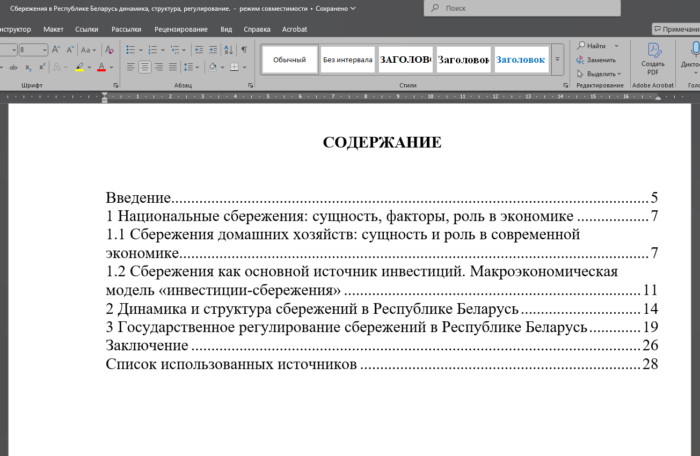Viewport: 700px width, 456px height.
Task: Apply borders with the borders grid icon
Action: [x=234, y=67]
